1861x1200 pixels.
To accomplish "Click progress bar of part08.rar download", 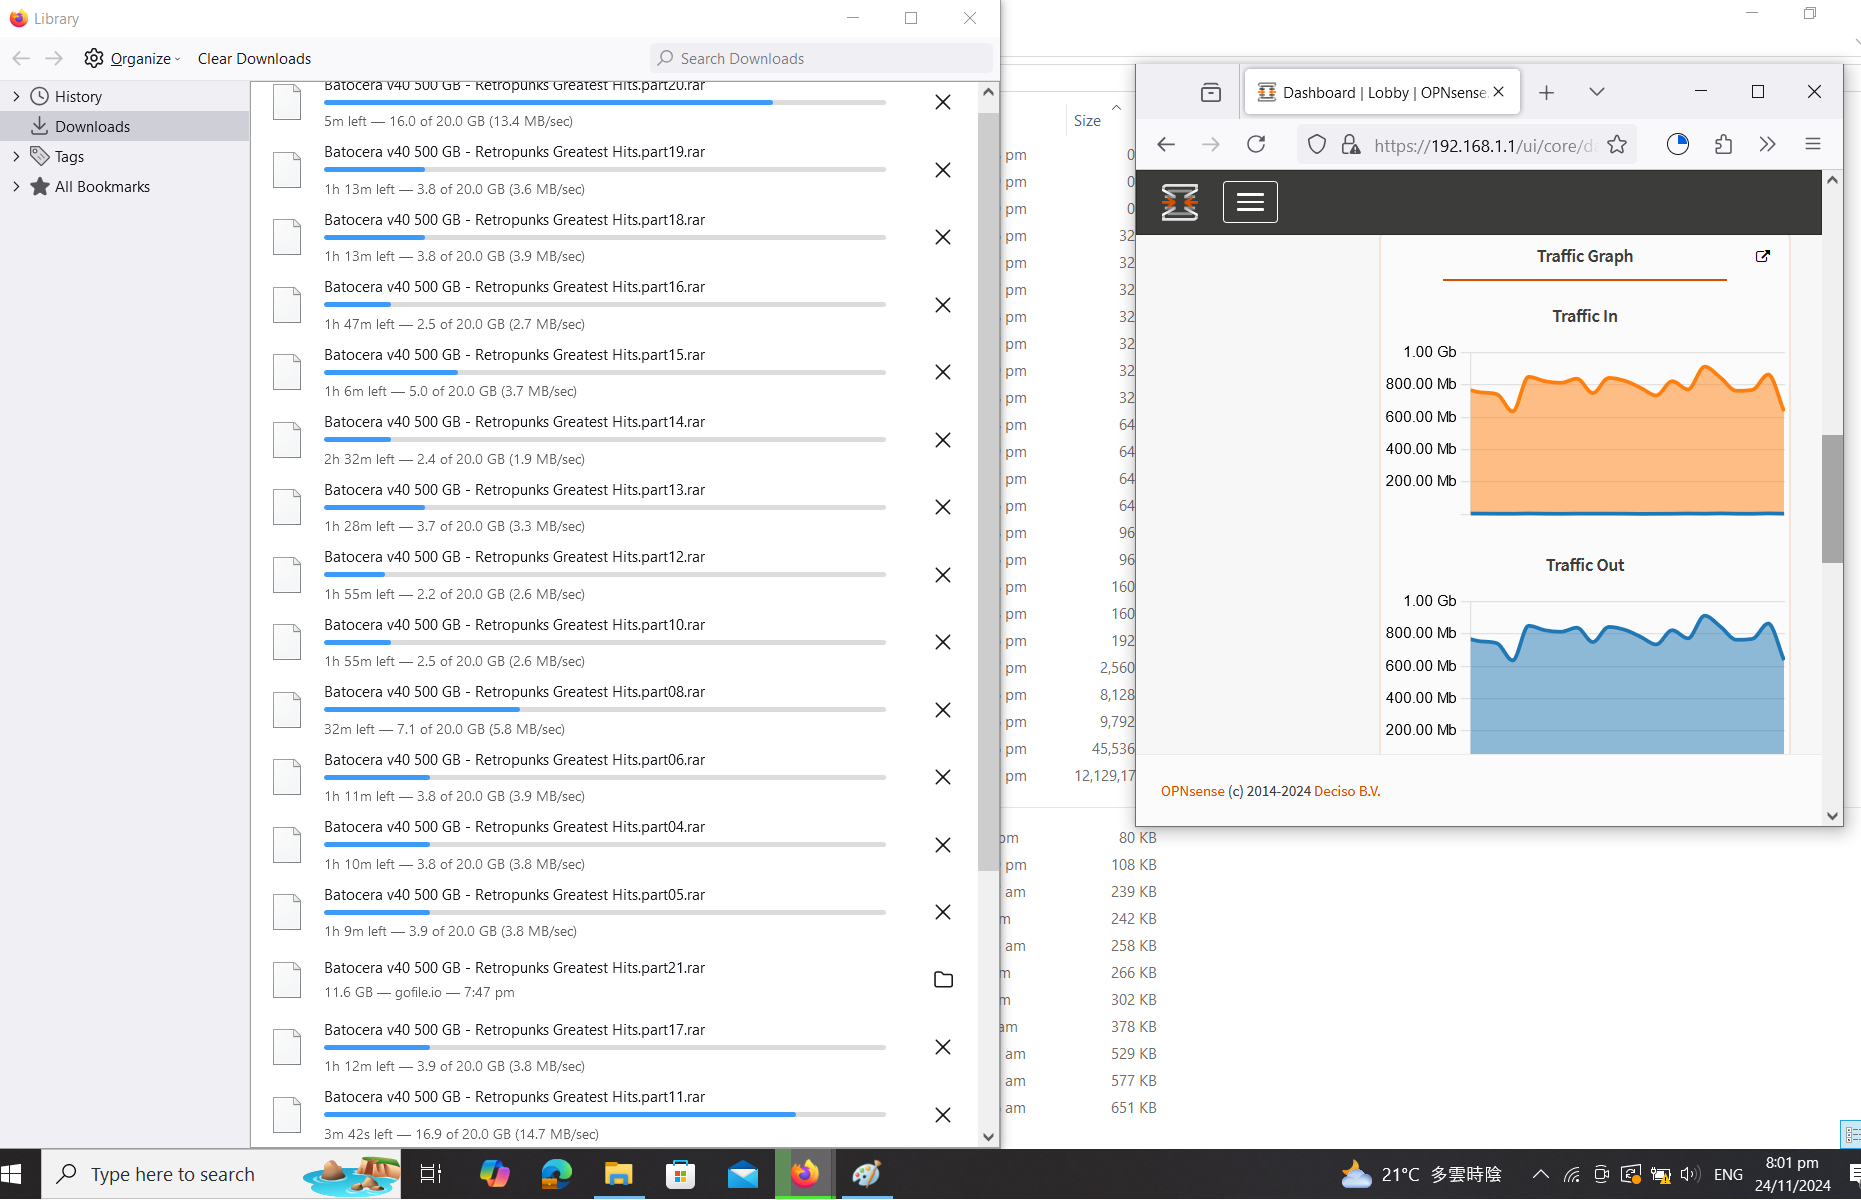I will point(605,709).
